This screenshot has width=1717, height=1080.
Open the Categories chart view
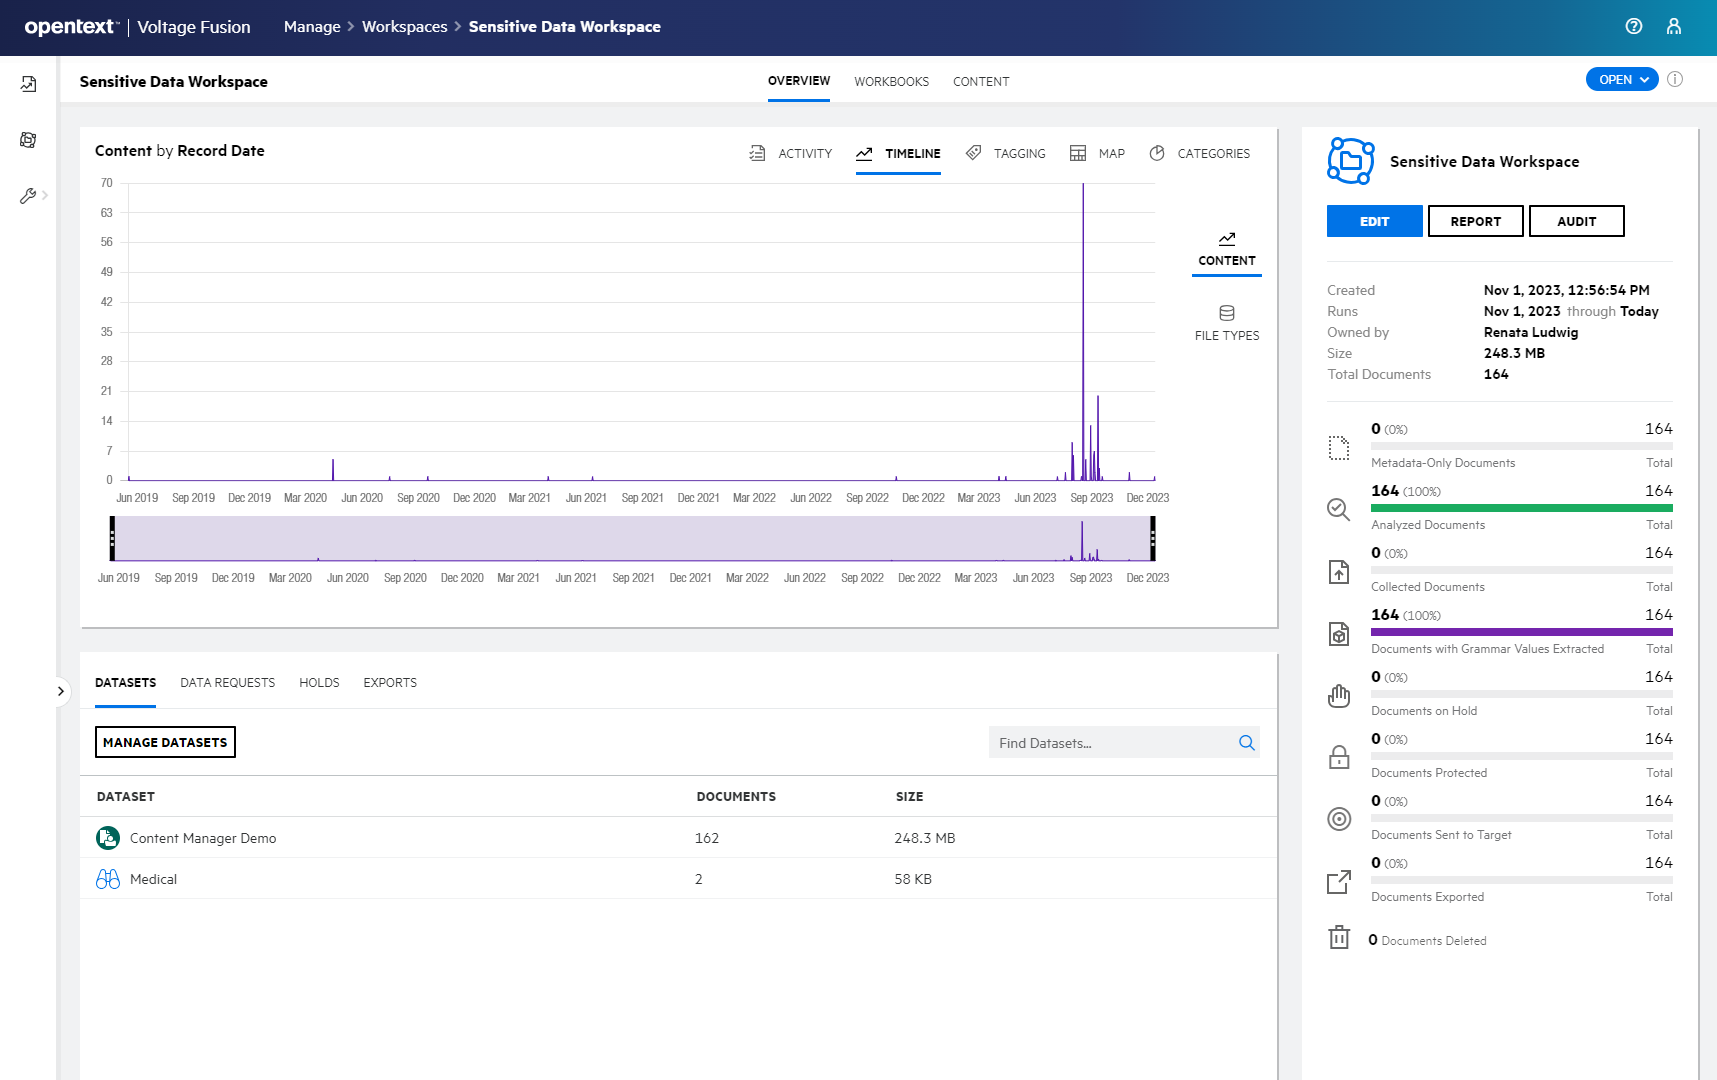pos(1199,153)
